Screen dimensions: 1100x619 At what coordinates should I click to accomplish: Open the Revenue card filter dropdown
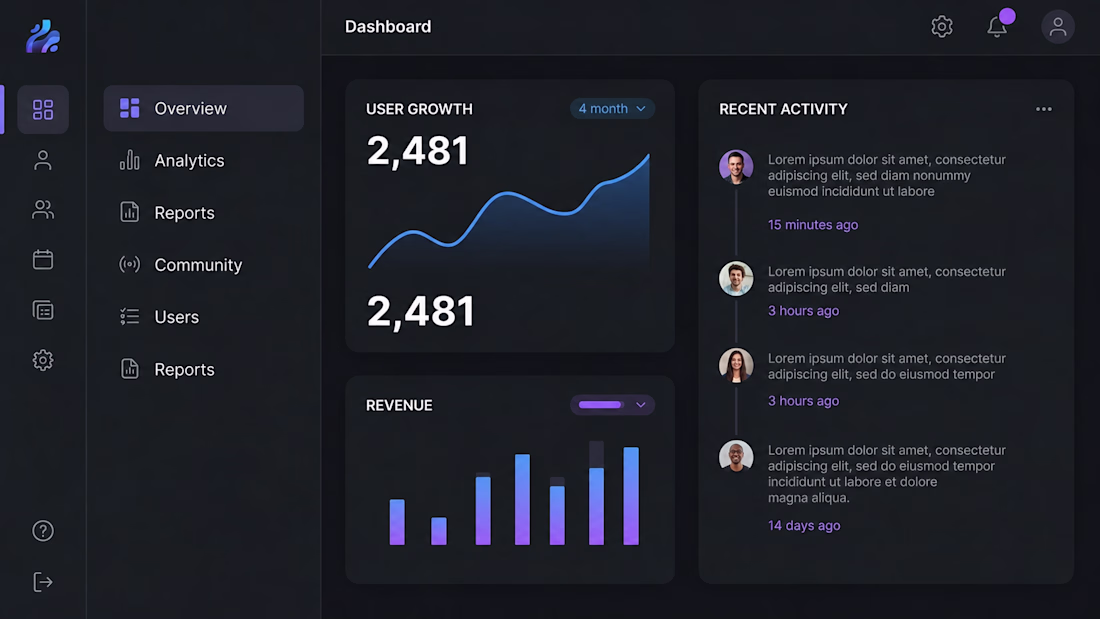[x=612, y=405]
